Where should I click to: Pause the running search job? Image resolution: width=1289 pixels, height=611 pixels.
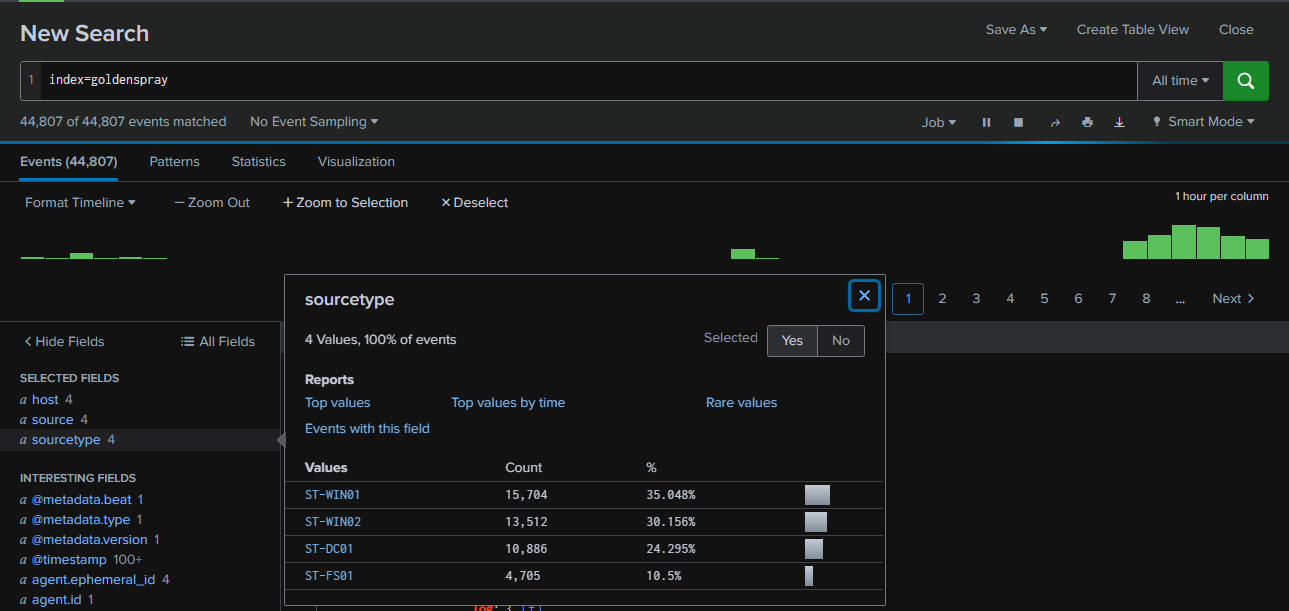pos(986,122)
